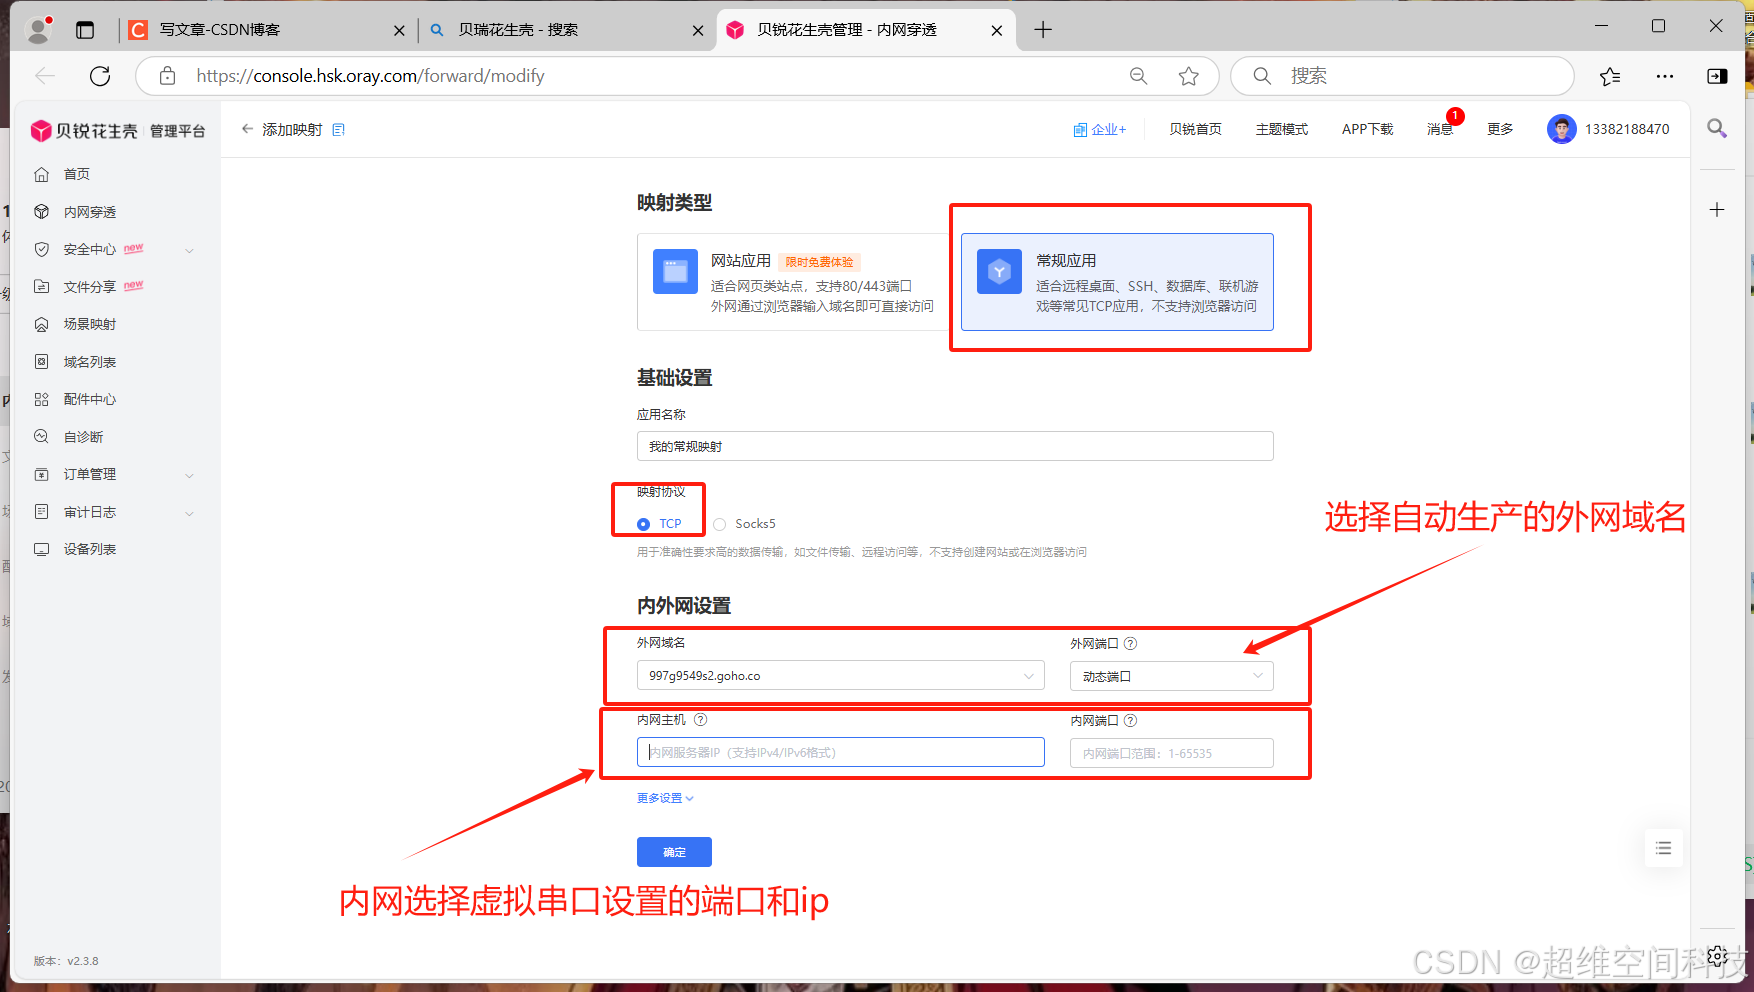Select the TCP protocol radio button

pos(643,524)
